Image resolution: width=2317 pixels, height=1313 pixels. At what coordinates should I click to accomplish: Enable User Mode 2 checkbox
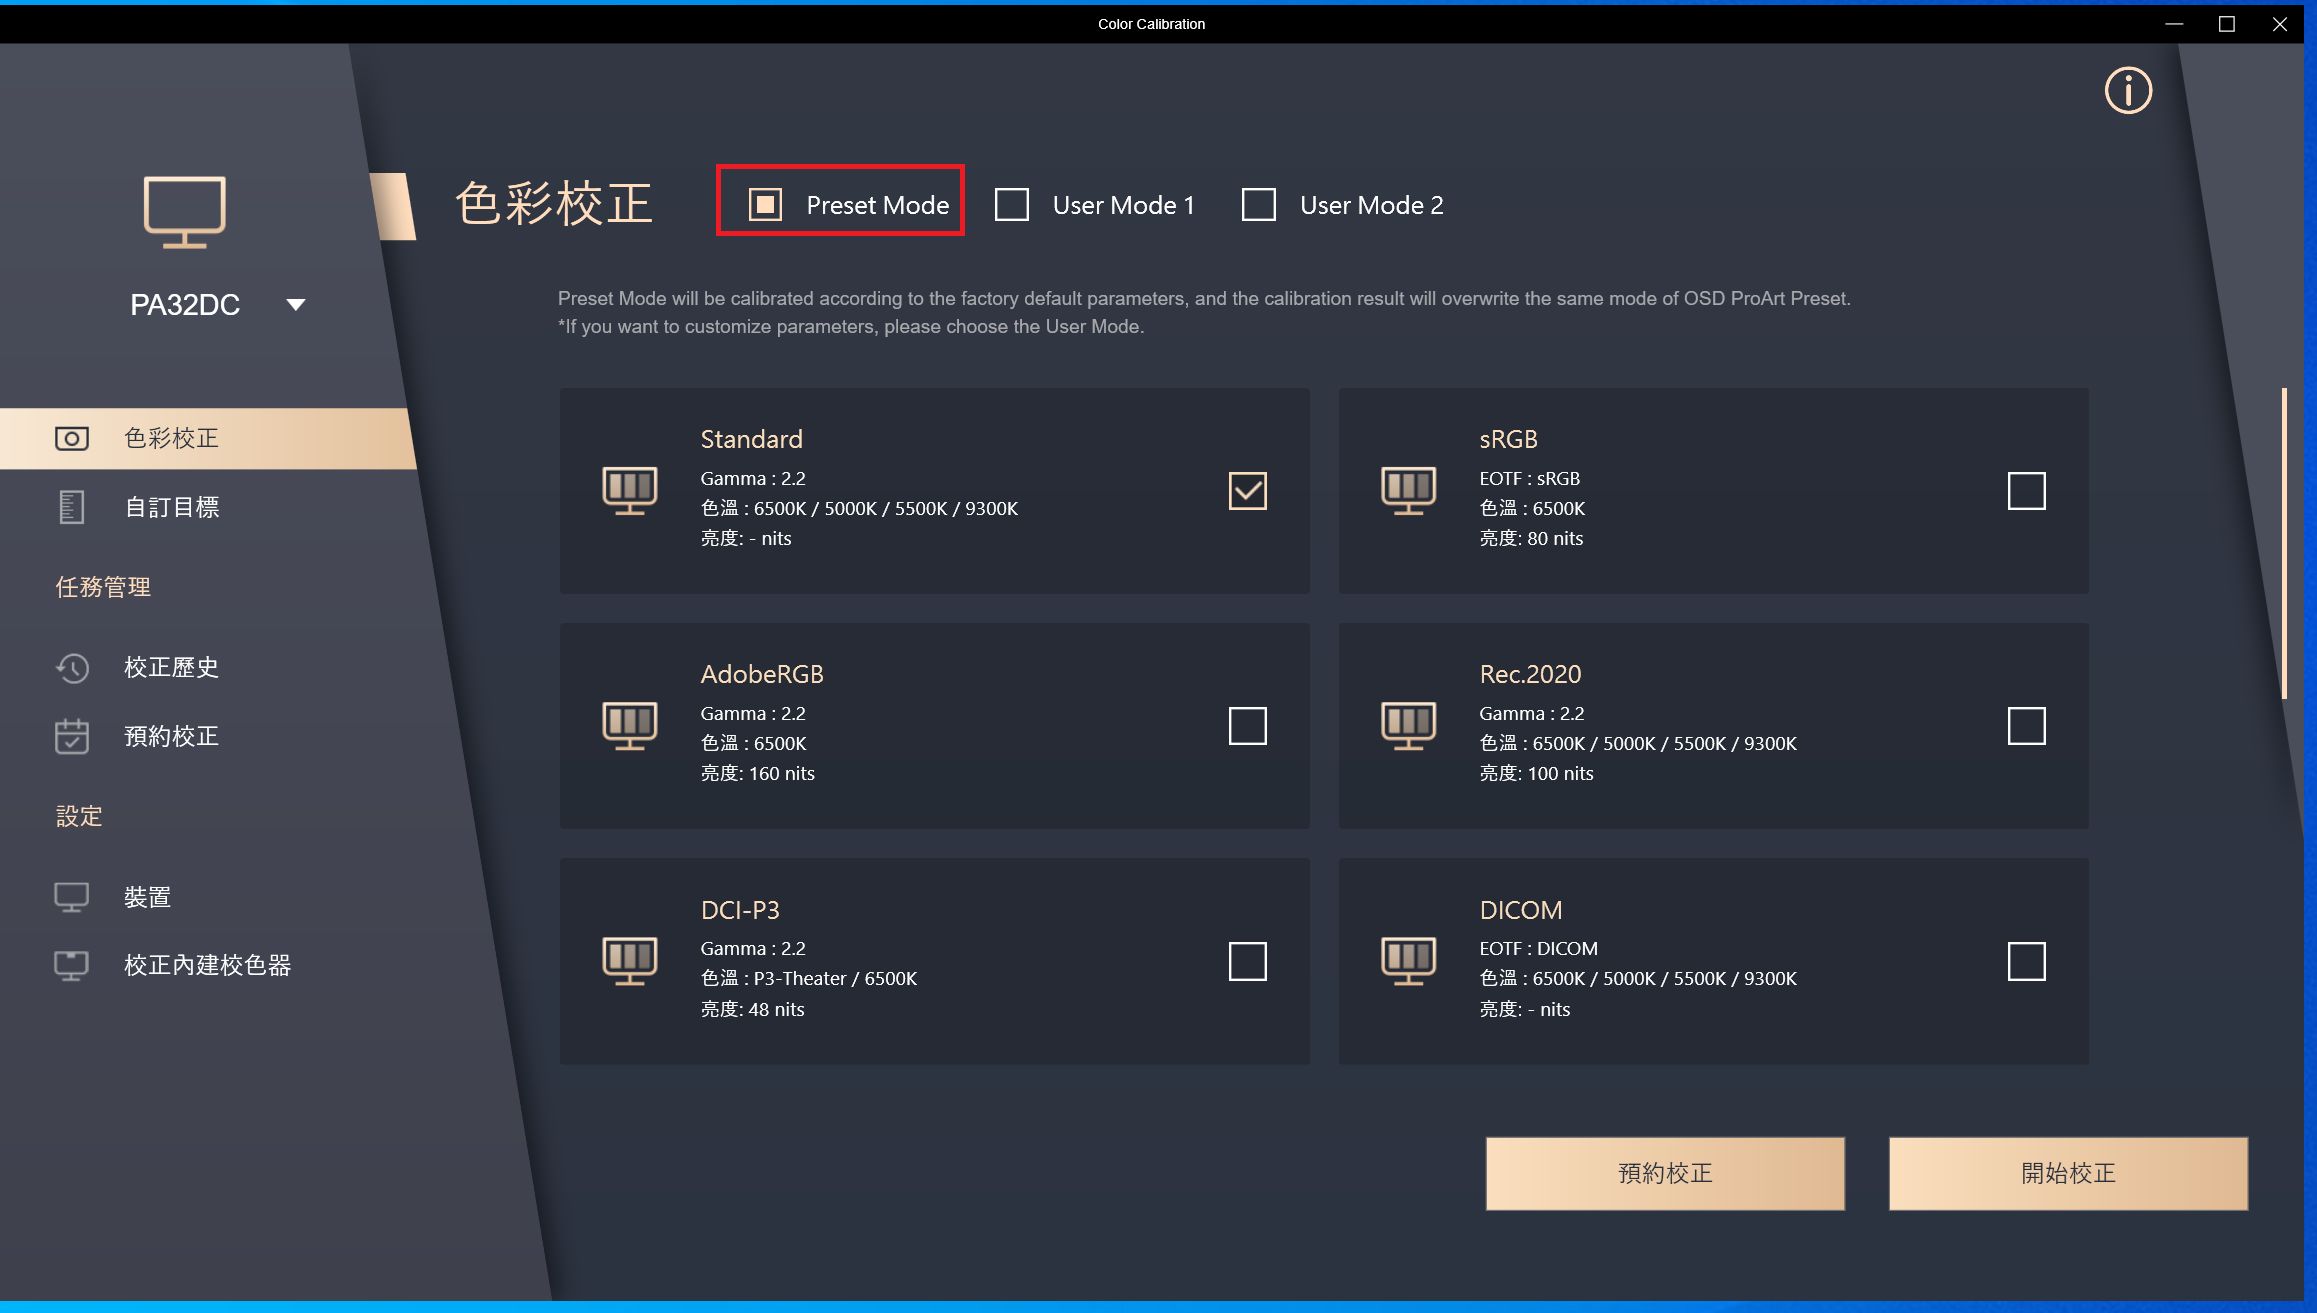[1259, 205]
